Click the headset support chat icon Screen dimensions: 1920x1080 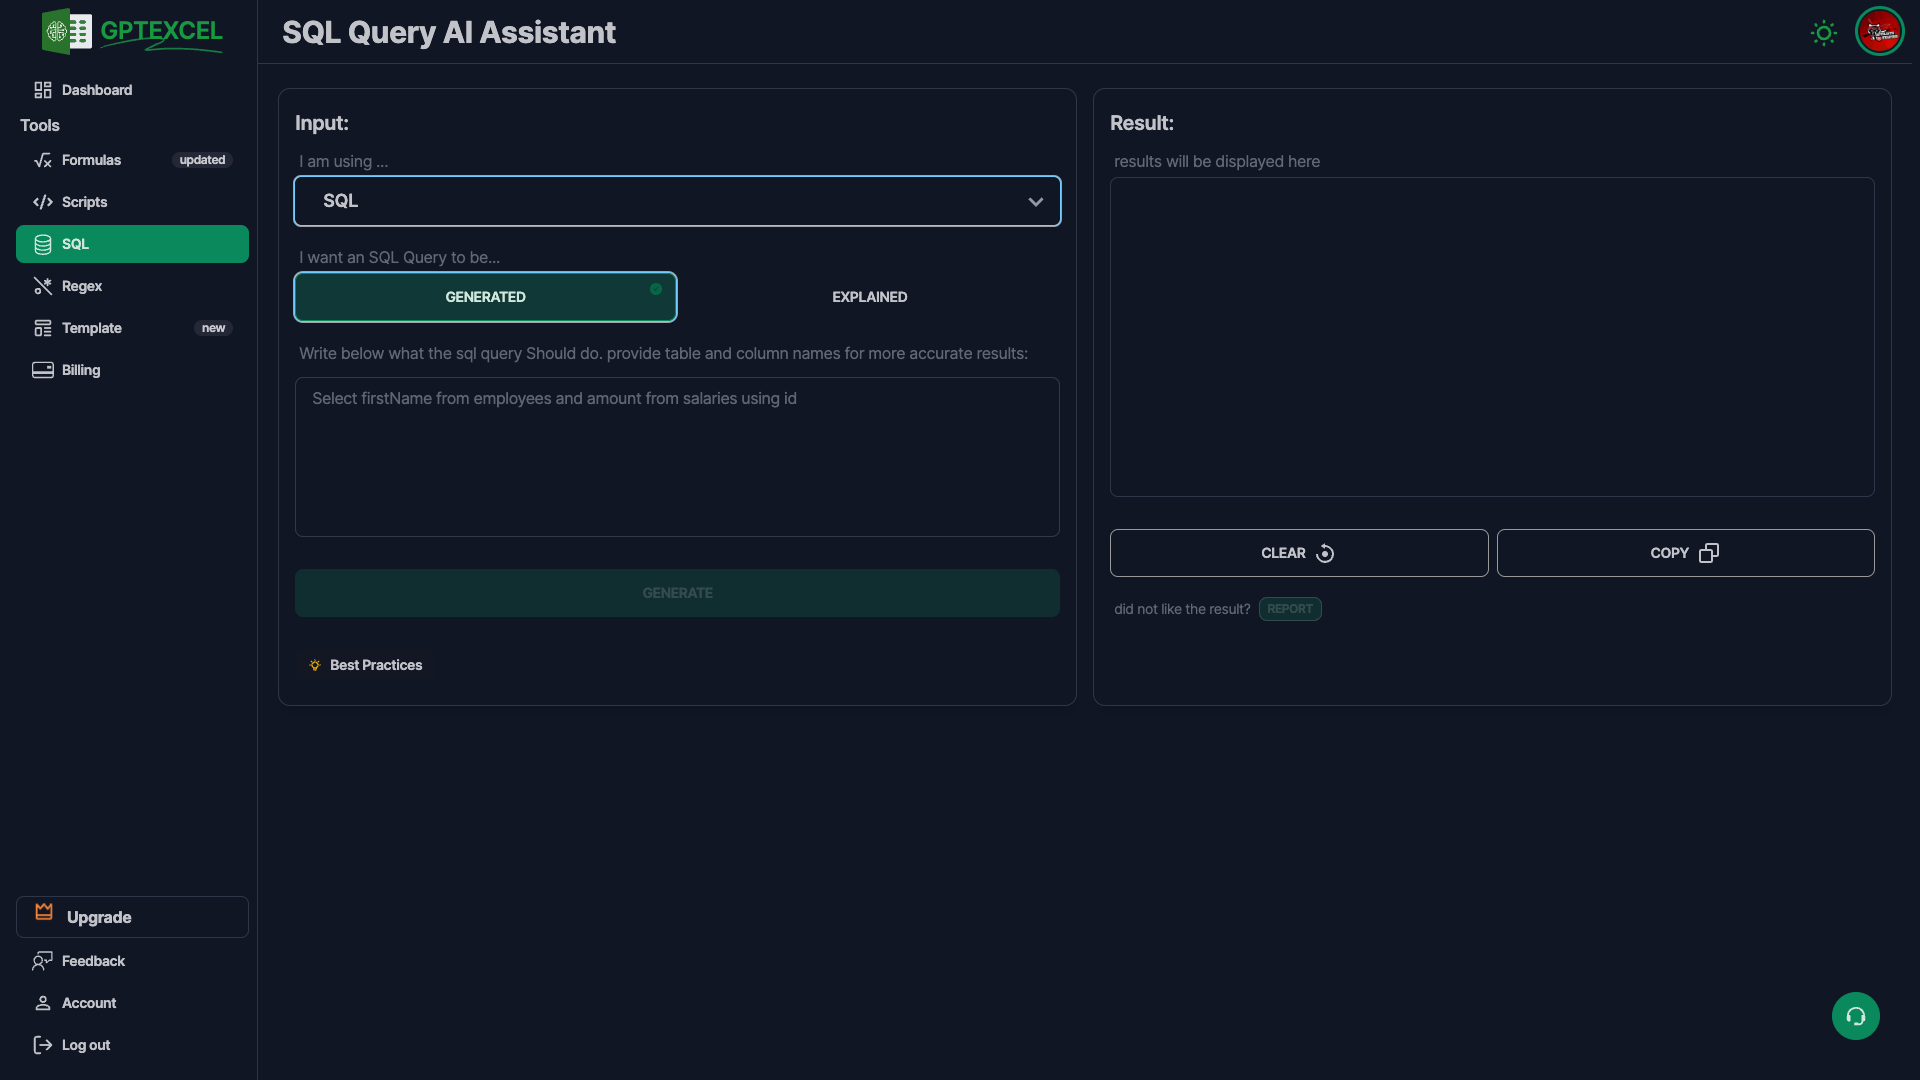pyautogui.click(x=1855, y=1016)
